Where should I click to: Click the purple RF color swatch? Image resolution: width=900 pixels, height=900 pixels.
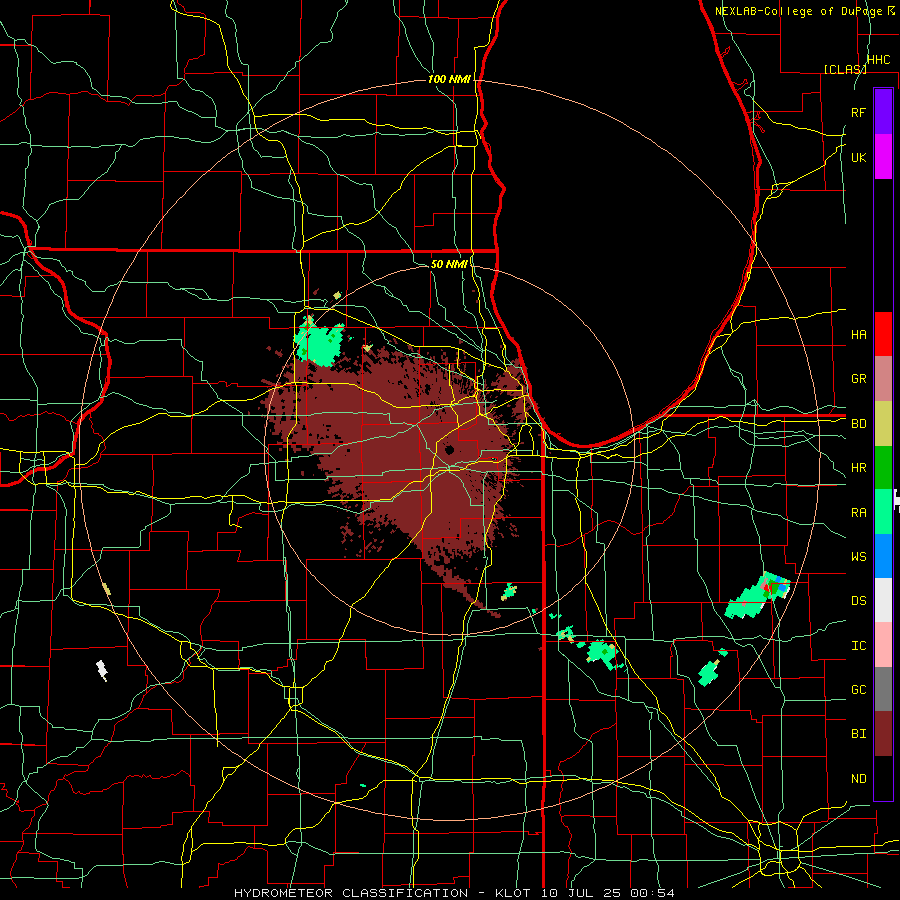(x=883, y=112)
